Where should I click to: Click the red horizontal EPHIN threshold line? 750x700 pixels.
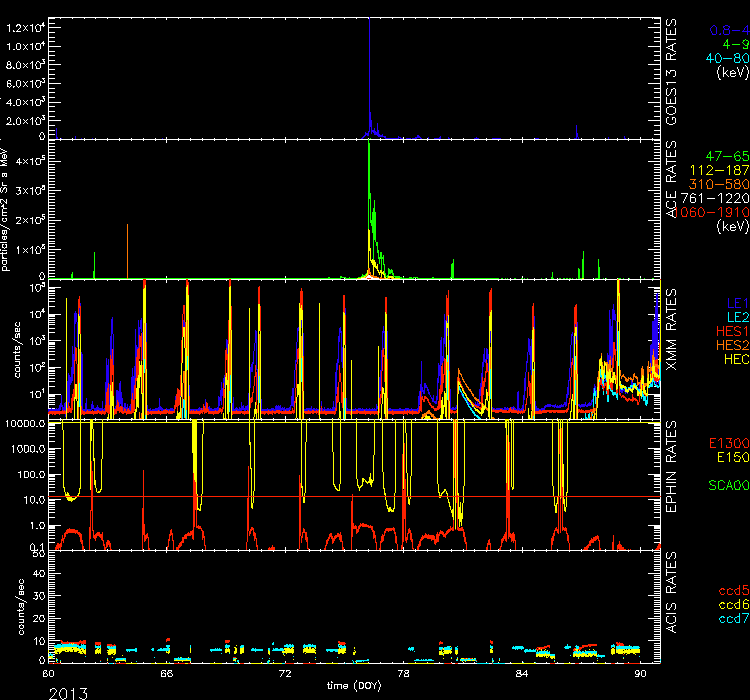(300, 497)
